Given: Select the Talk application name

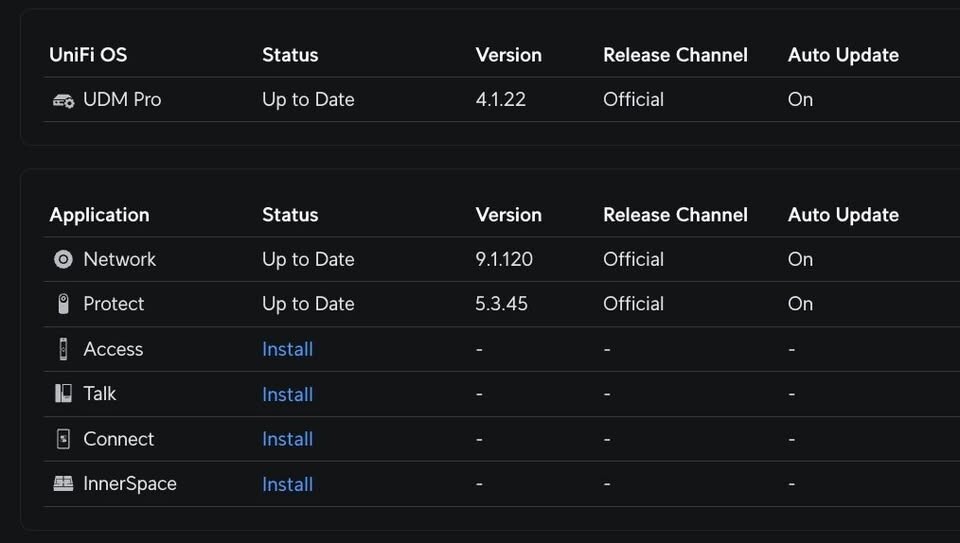Looking at the screenshot, I should [99, 394].
